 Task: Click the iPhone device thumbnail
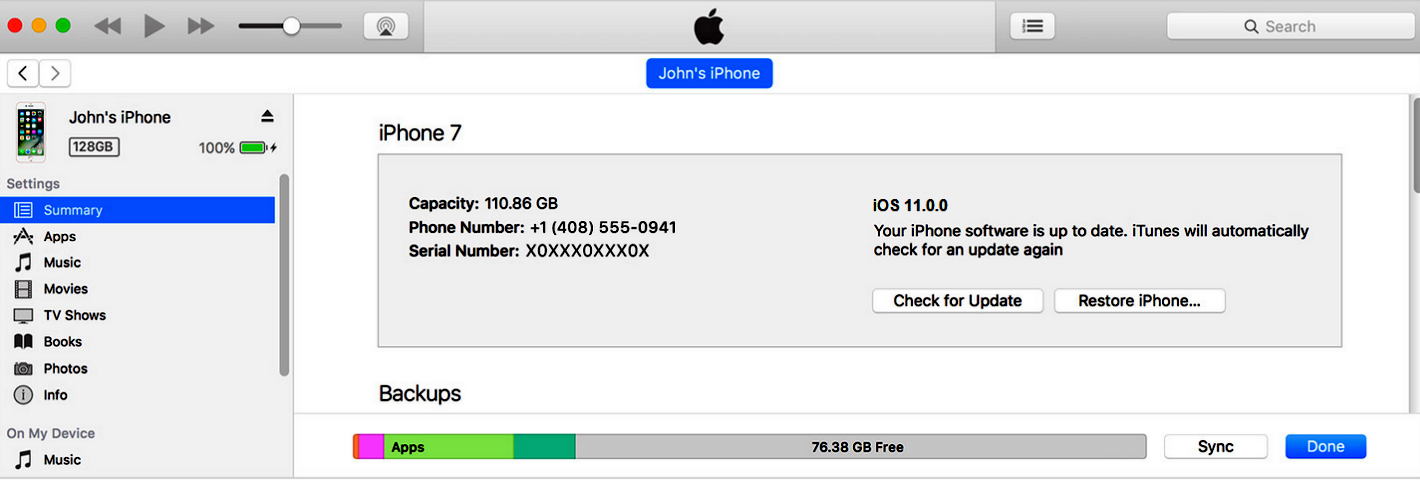[31, 132]
